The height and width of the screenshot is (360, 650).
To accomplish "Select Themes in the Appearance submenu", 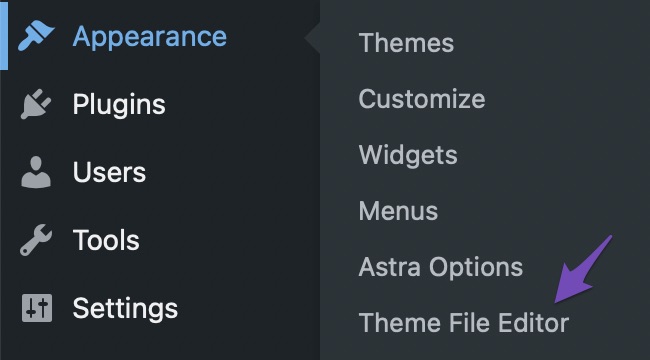I will click(406, 43).
